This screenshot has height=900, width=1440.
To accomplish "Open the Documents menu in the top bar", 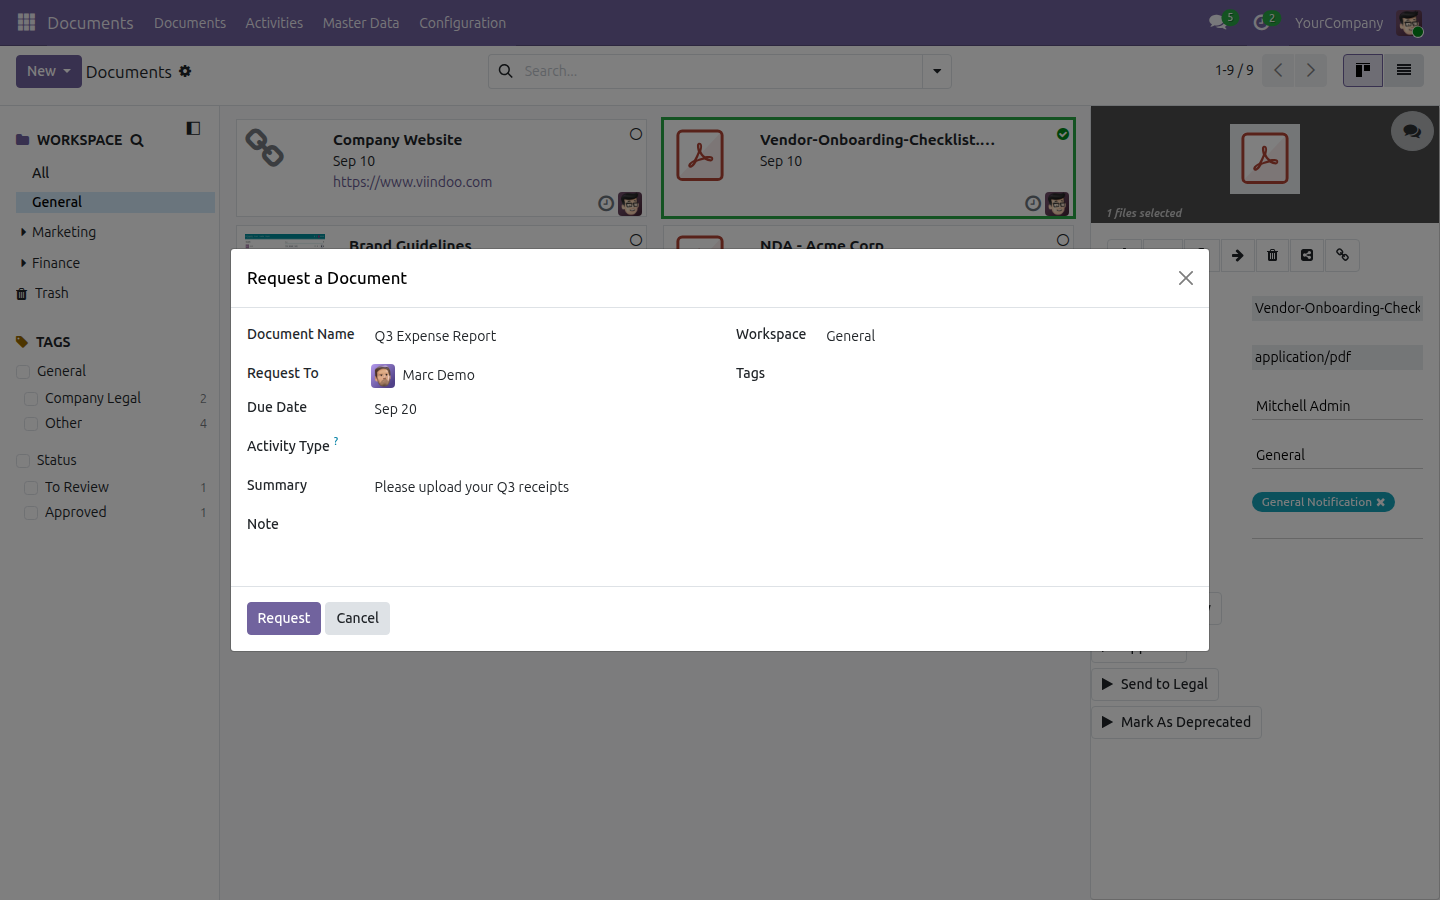I will 190,23.
